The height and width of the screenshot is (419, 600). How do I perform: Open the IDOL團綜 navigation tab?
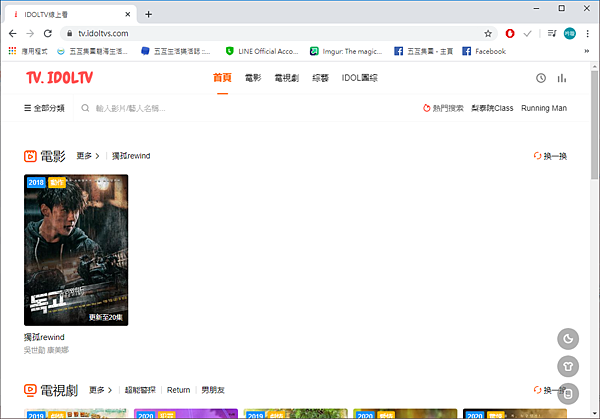(360, 78)
